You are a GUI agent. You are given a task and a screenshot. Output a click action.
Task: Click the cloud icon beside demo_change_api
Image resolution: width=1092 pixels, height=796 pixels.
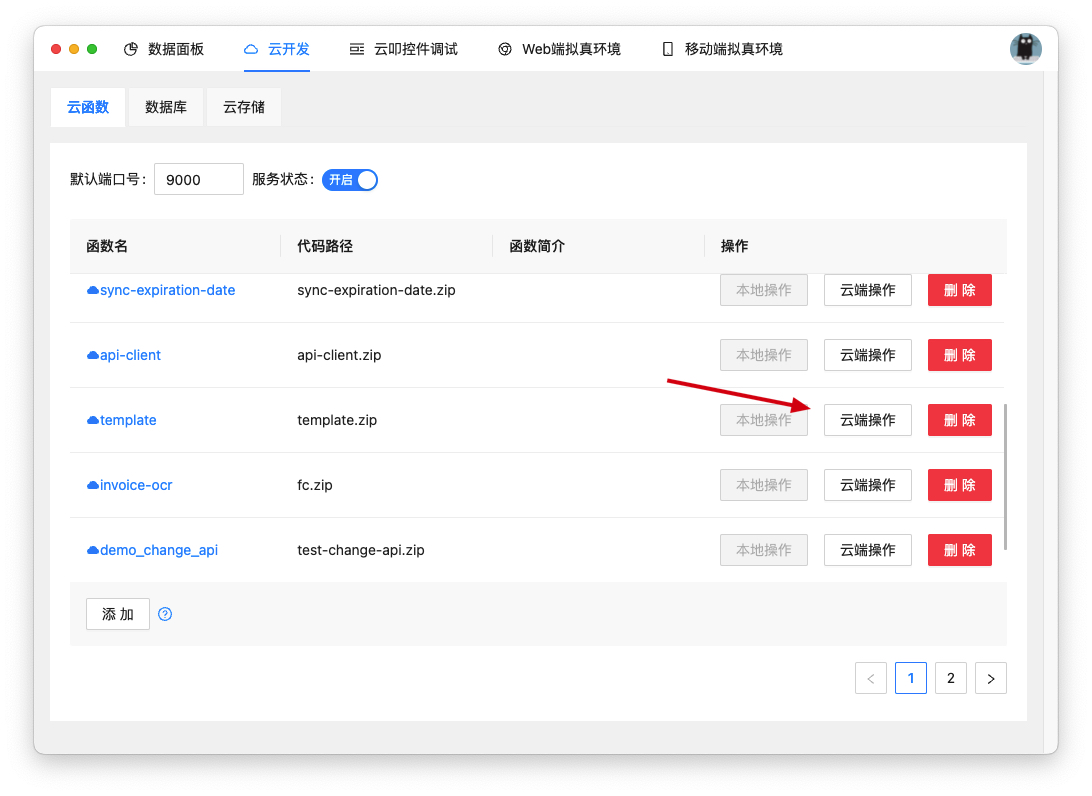point(92,550)
